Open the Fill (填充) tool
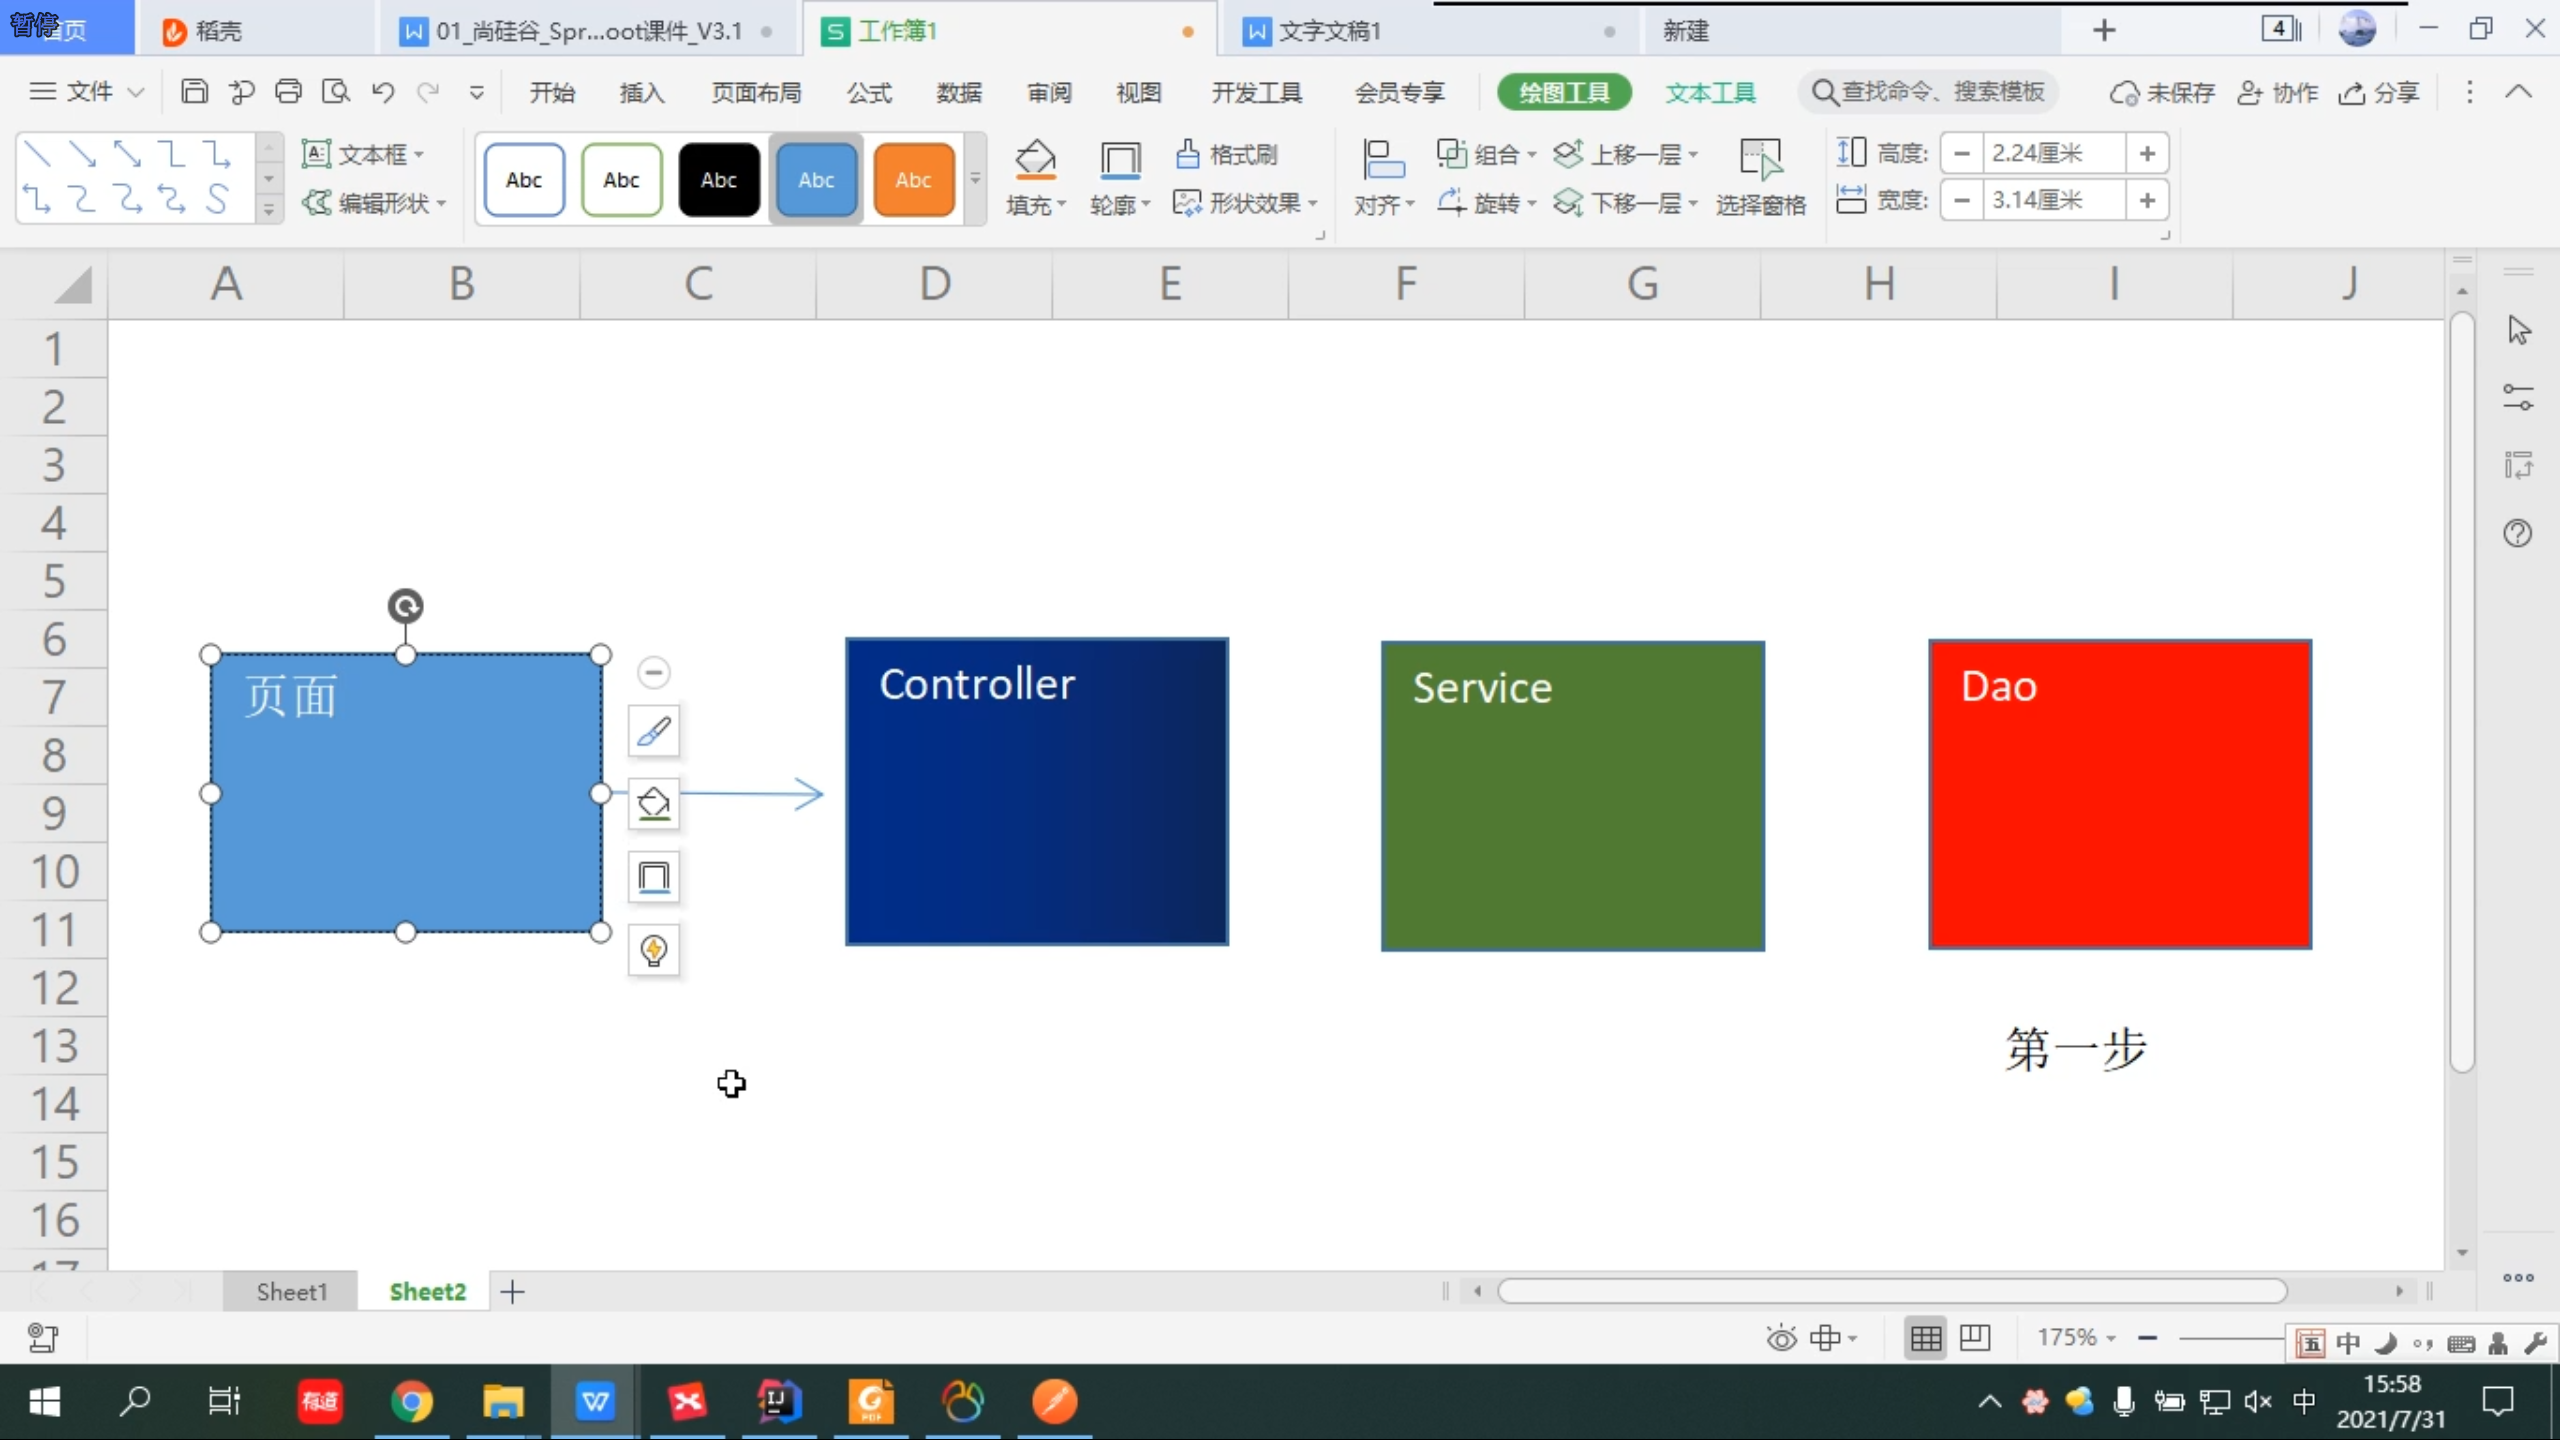The height and width of the screenshot is (1440, 2560). (1036, 178)
